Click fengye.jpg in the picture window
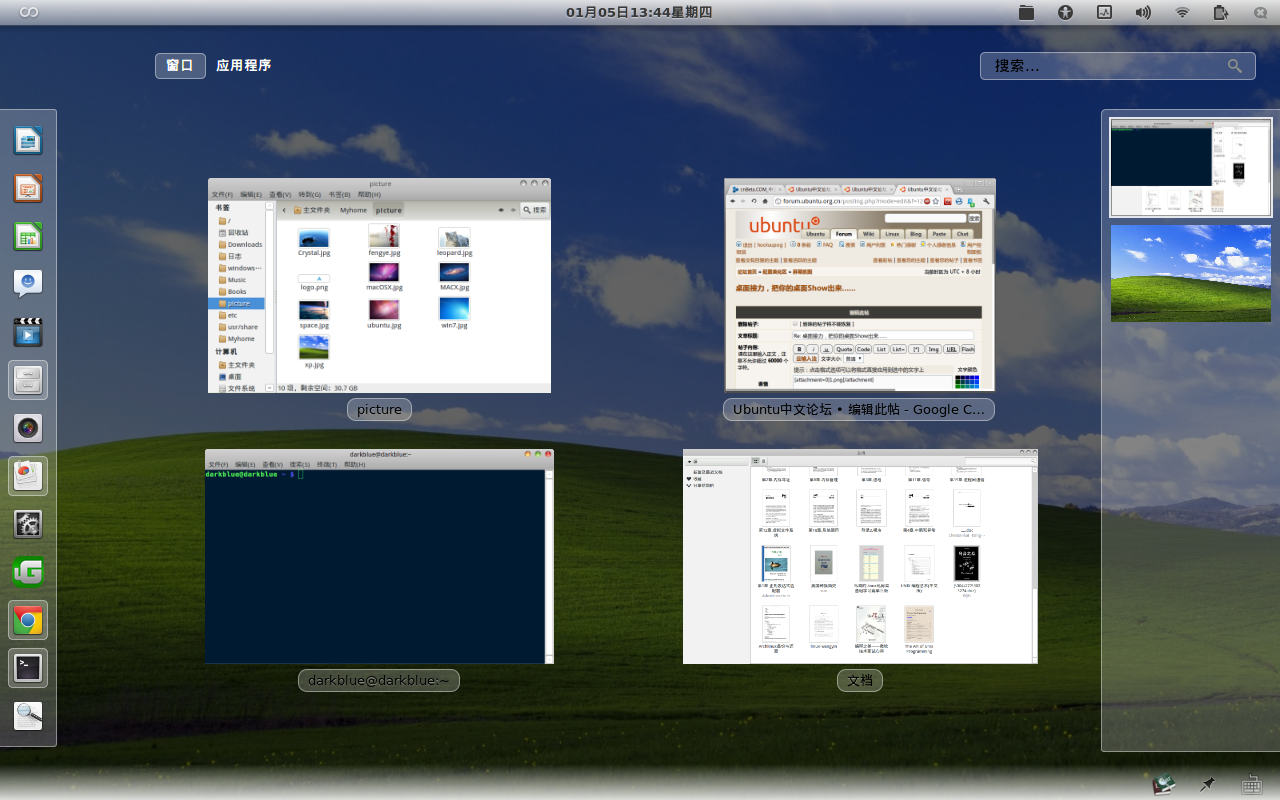Screen dimensions: 1280x800 click(x=384, y=240)
